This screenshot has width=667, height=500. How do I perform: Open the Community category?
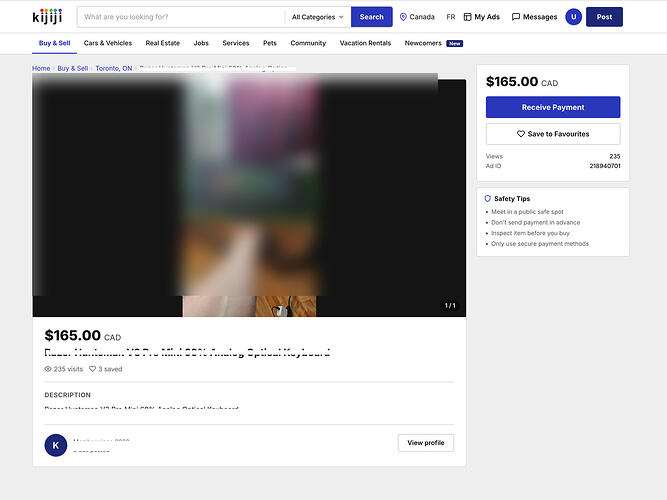308,43
